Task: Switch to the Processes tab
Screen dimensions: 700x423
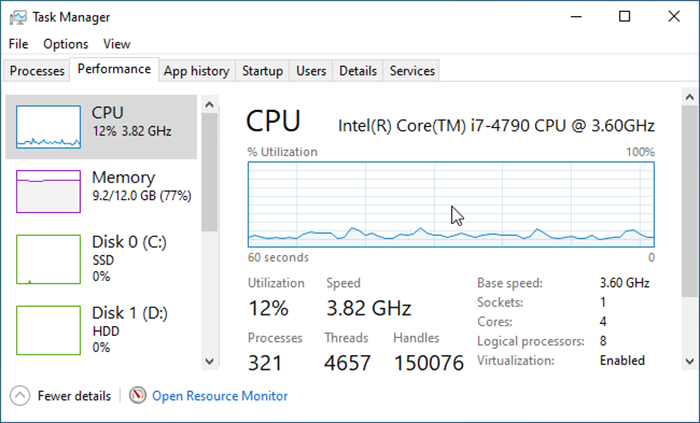Action: (37, 70)
